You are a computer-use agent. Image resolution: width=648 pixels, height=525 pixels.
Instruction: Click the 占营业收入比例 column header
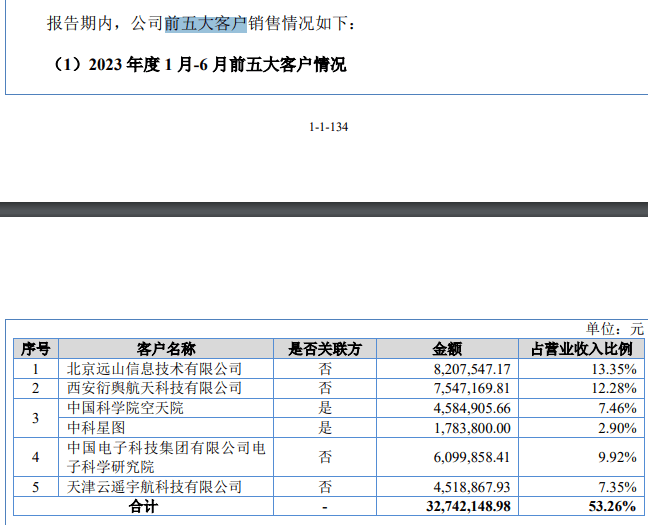coord(581,349)
